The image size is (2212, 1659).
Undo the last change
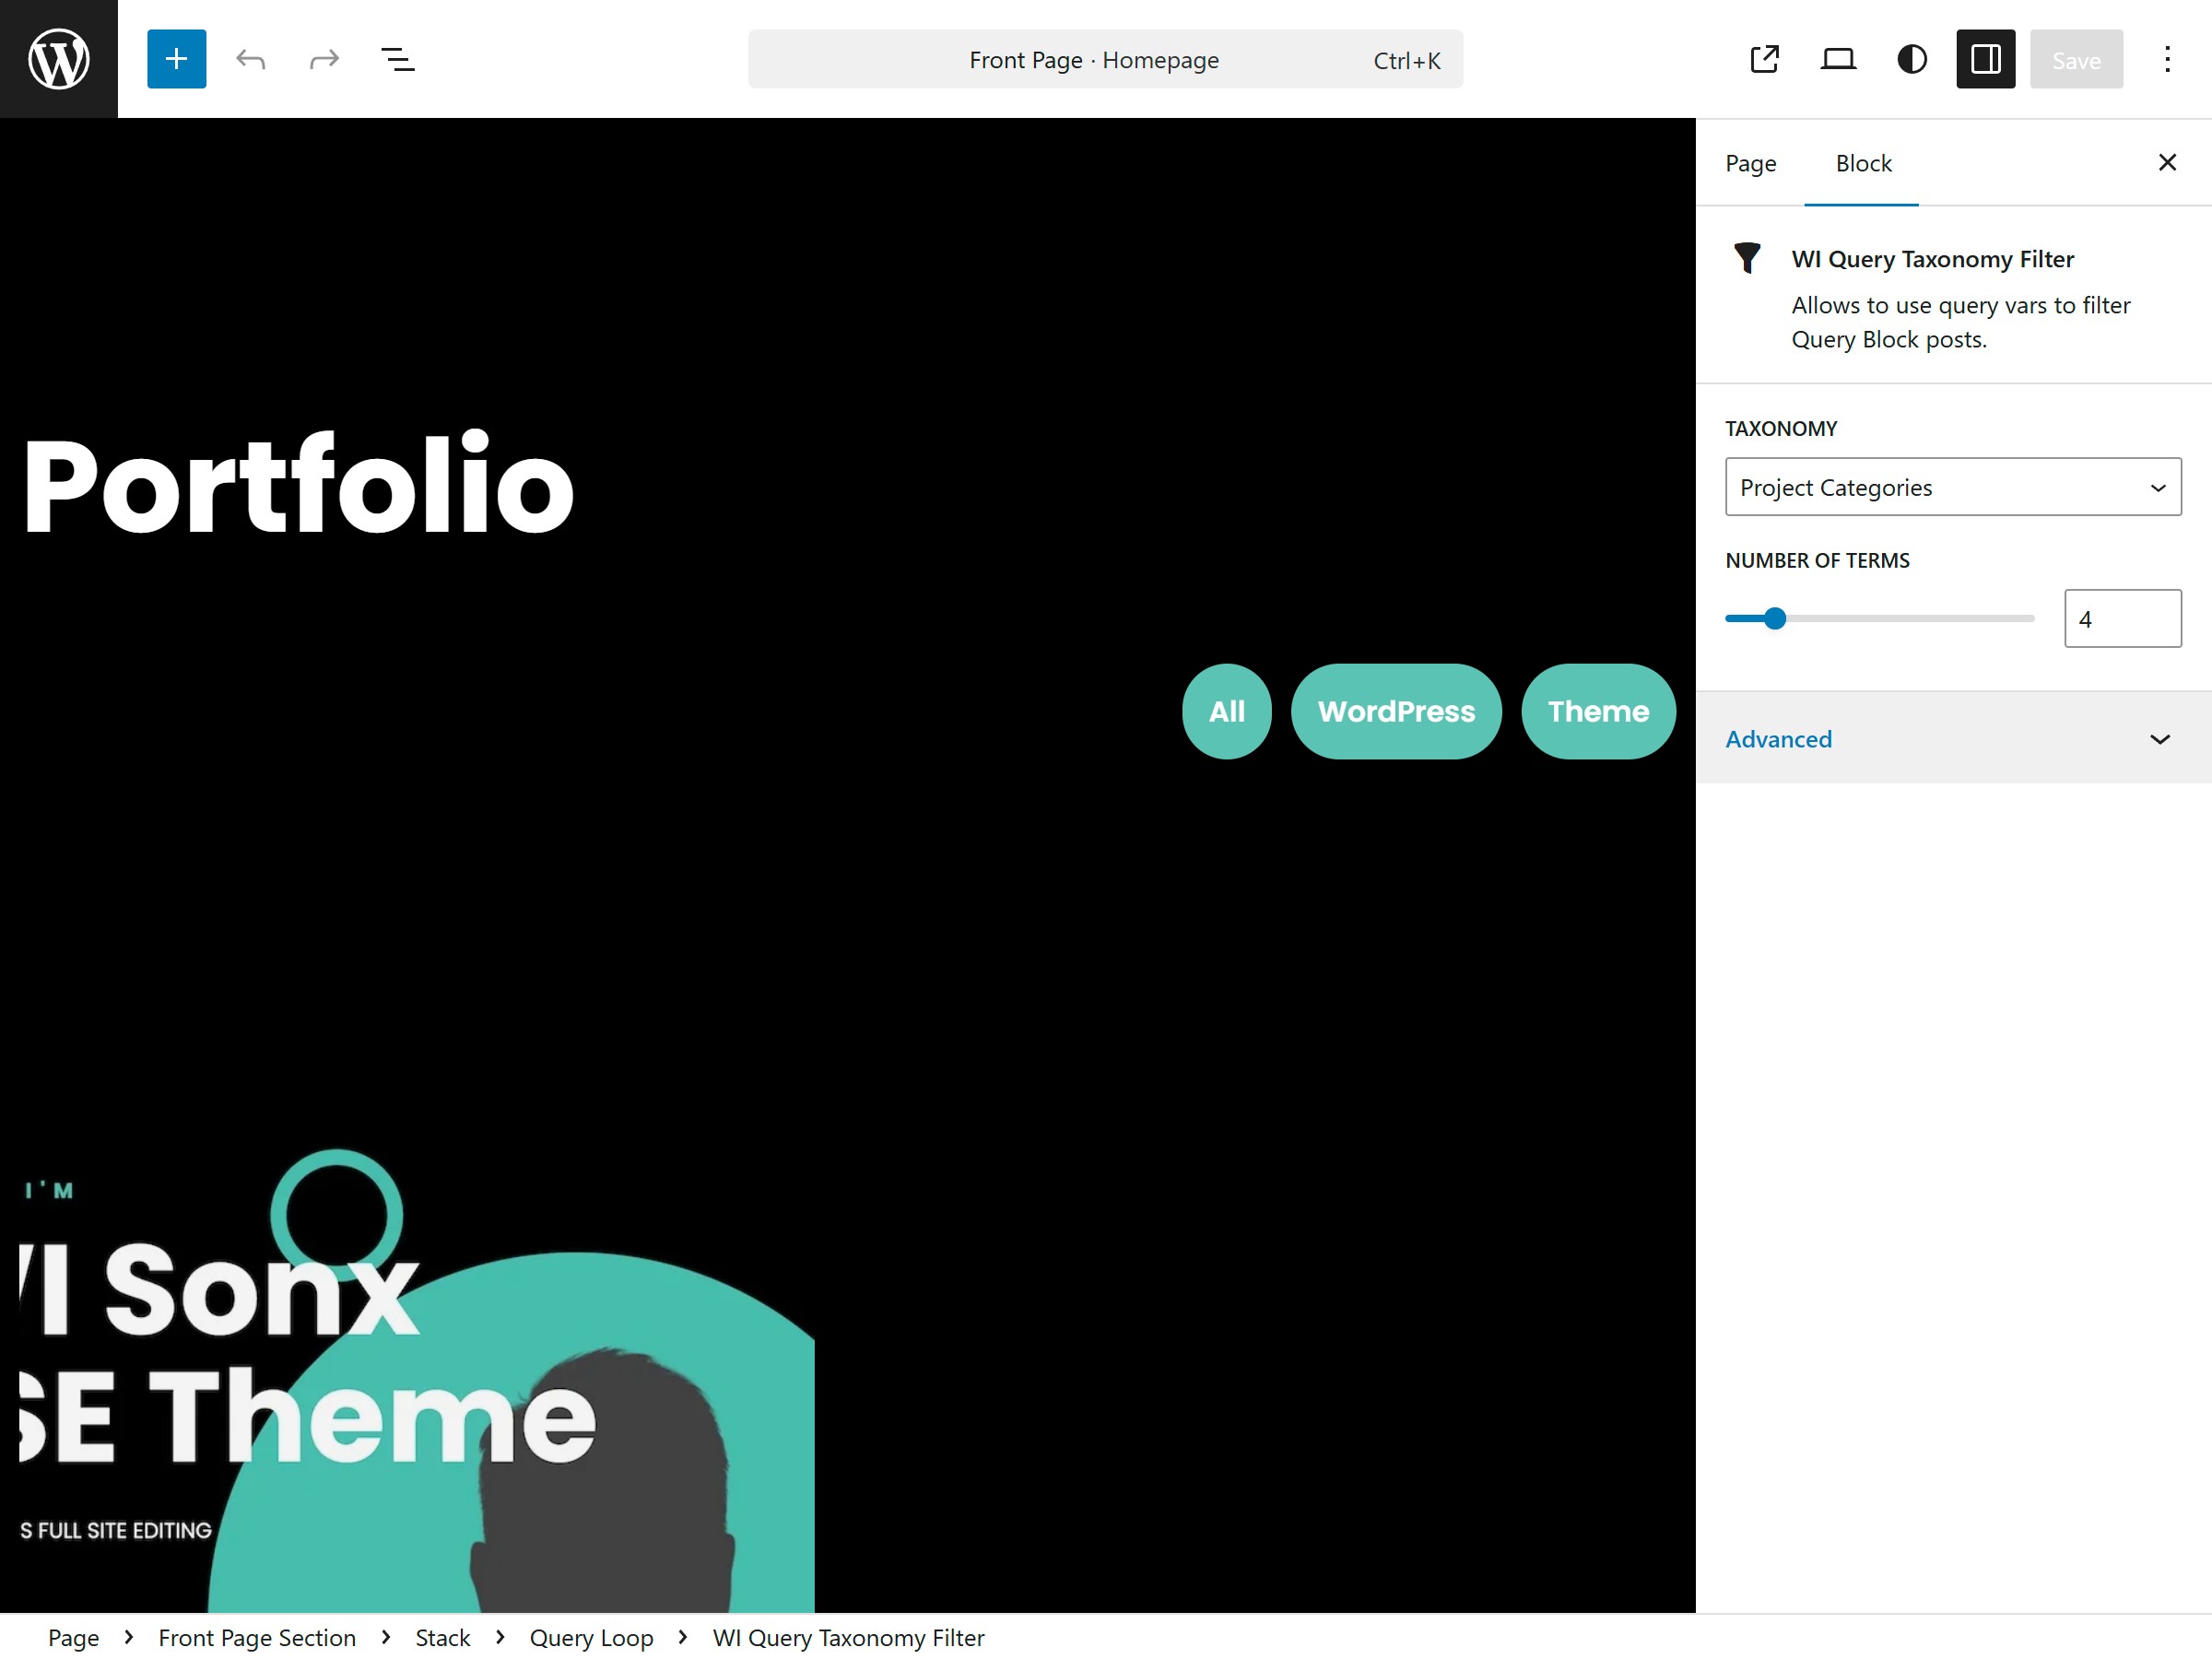point(250,59)
